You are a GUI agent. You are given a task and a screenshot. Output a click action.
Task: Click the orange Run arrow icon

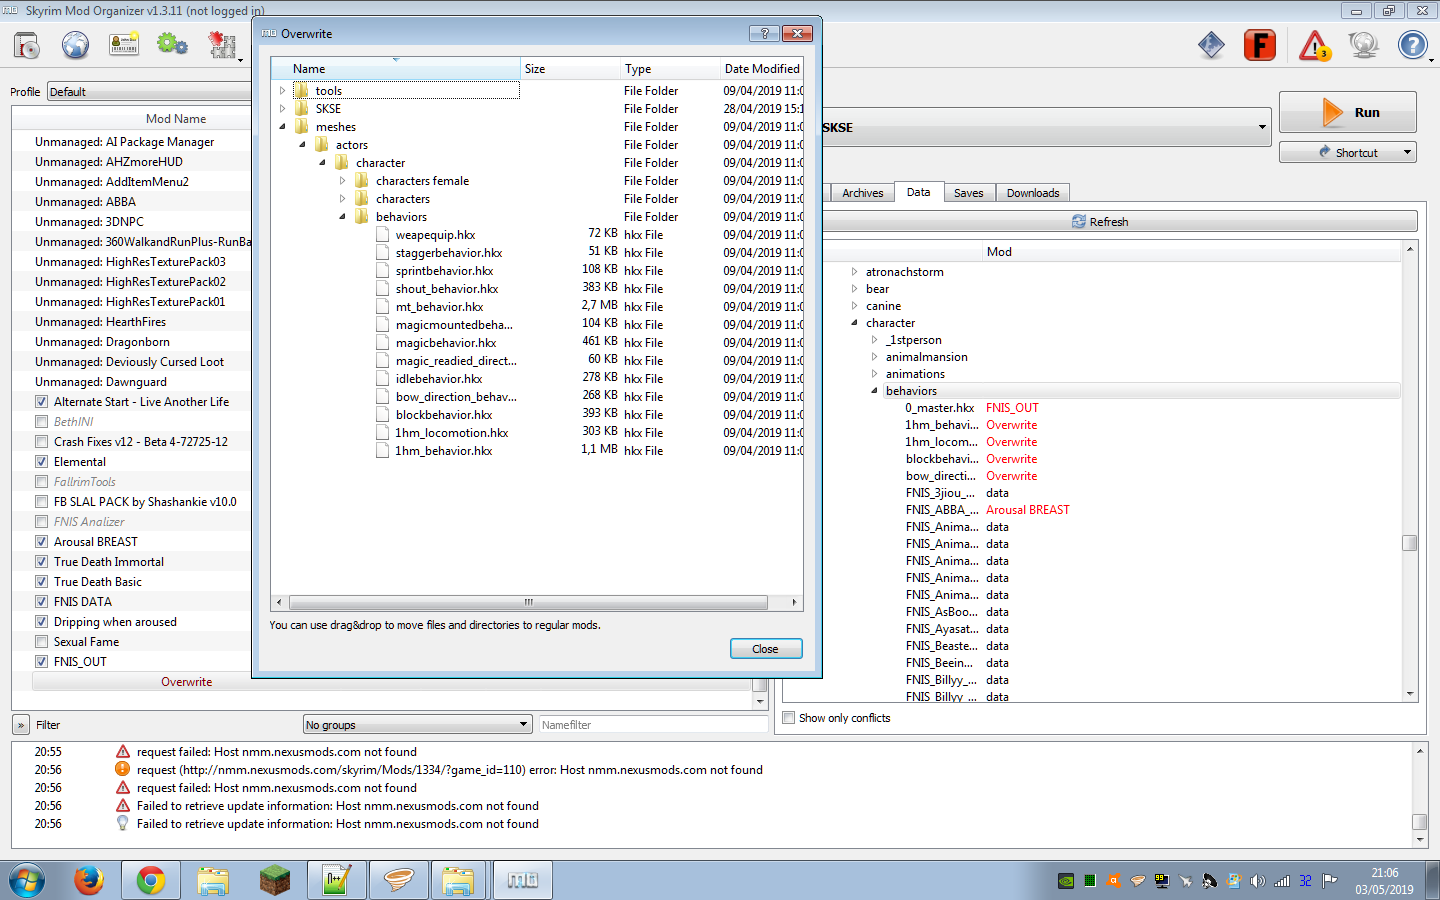click(1332, 112)
